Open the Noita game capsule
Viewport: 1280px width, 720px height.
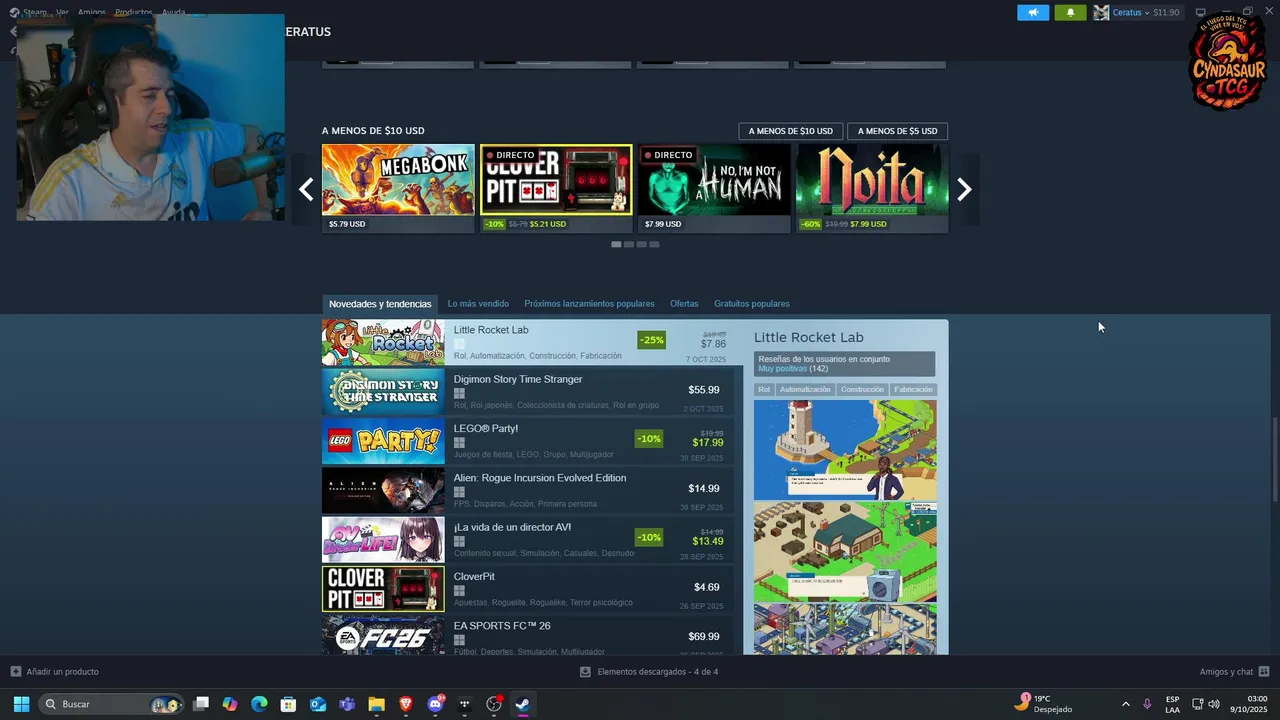coord(872,188)
